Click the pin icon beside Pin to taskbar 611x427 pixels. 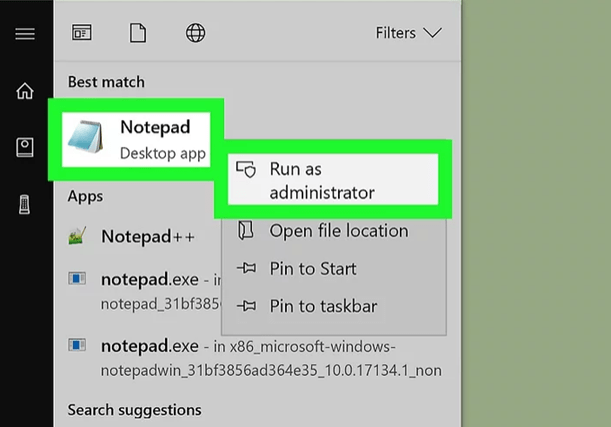[246, 306]
